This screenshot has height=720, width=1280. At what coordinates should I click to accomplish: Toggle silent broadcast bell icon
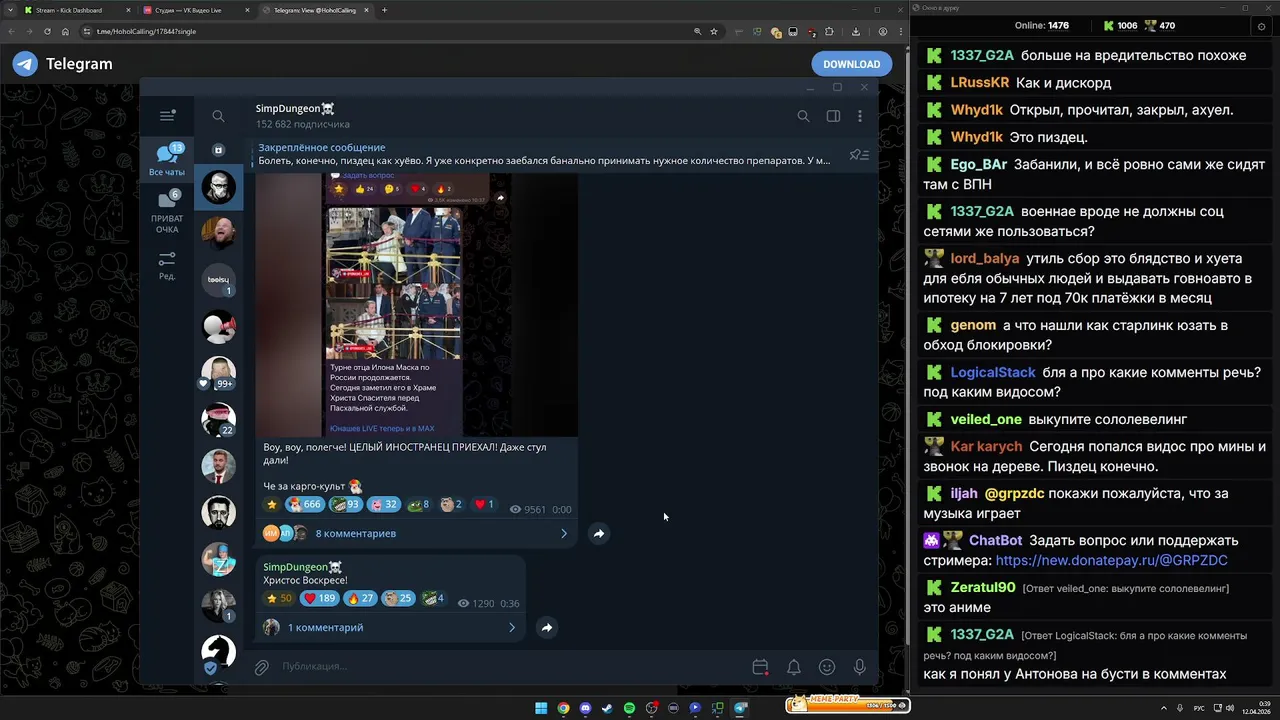point(793,667)
